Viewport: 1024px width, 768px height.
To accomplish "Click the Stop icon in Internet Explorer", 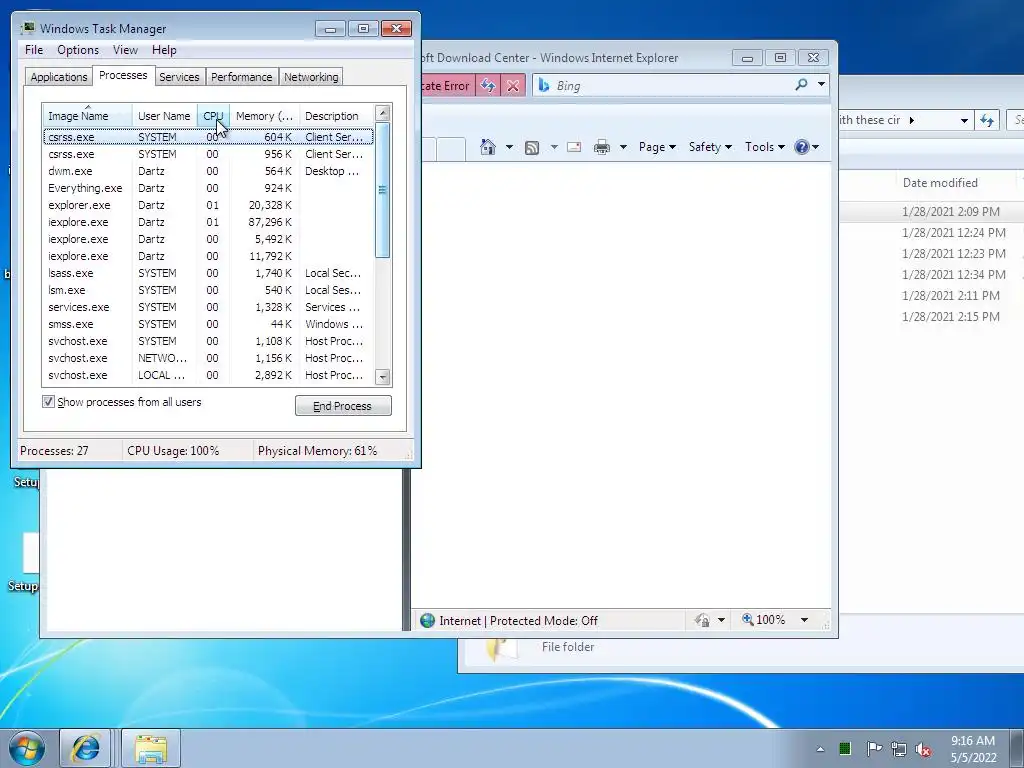I will (x=513, y=86).
